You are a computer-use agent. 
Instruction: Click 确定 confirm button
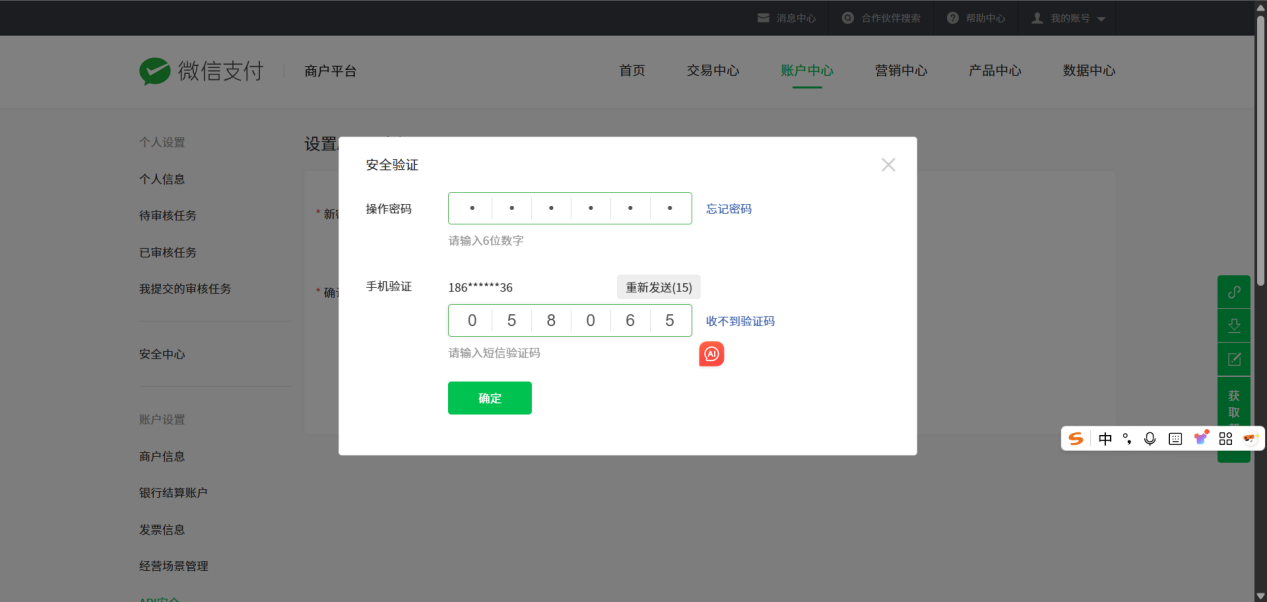490,398
